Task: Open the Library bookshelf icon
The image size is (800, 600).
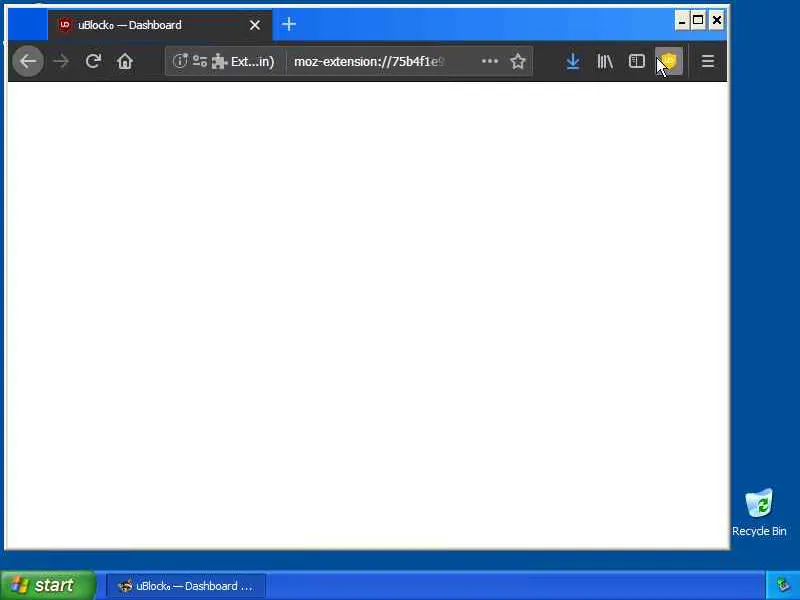Action: tap(605, 61)
